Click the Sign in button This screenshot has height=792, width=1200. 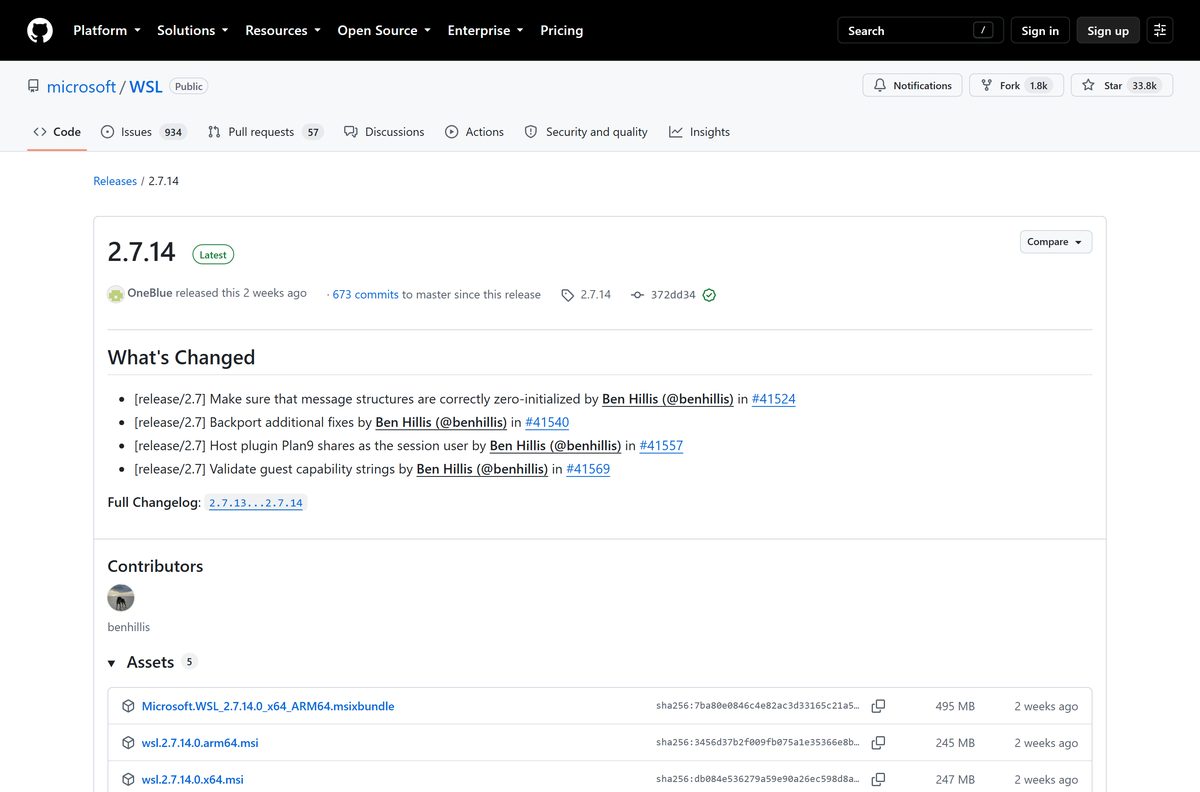pos(1040,30)
